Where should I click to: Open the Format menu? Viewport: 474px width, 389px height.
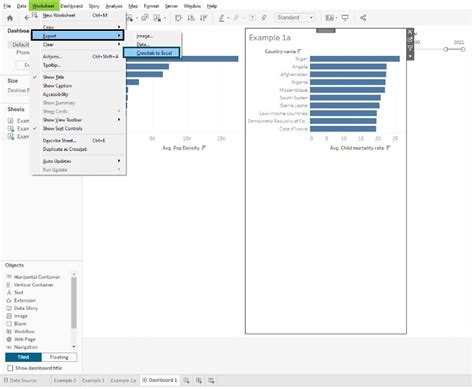click(151, 6)
